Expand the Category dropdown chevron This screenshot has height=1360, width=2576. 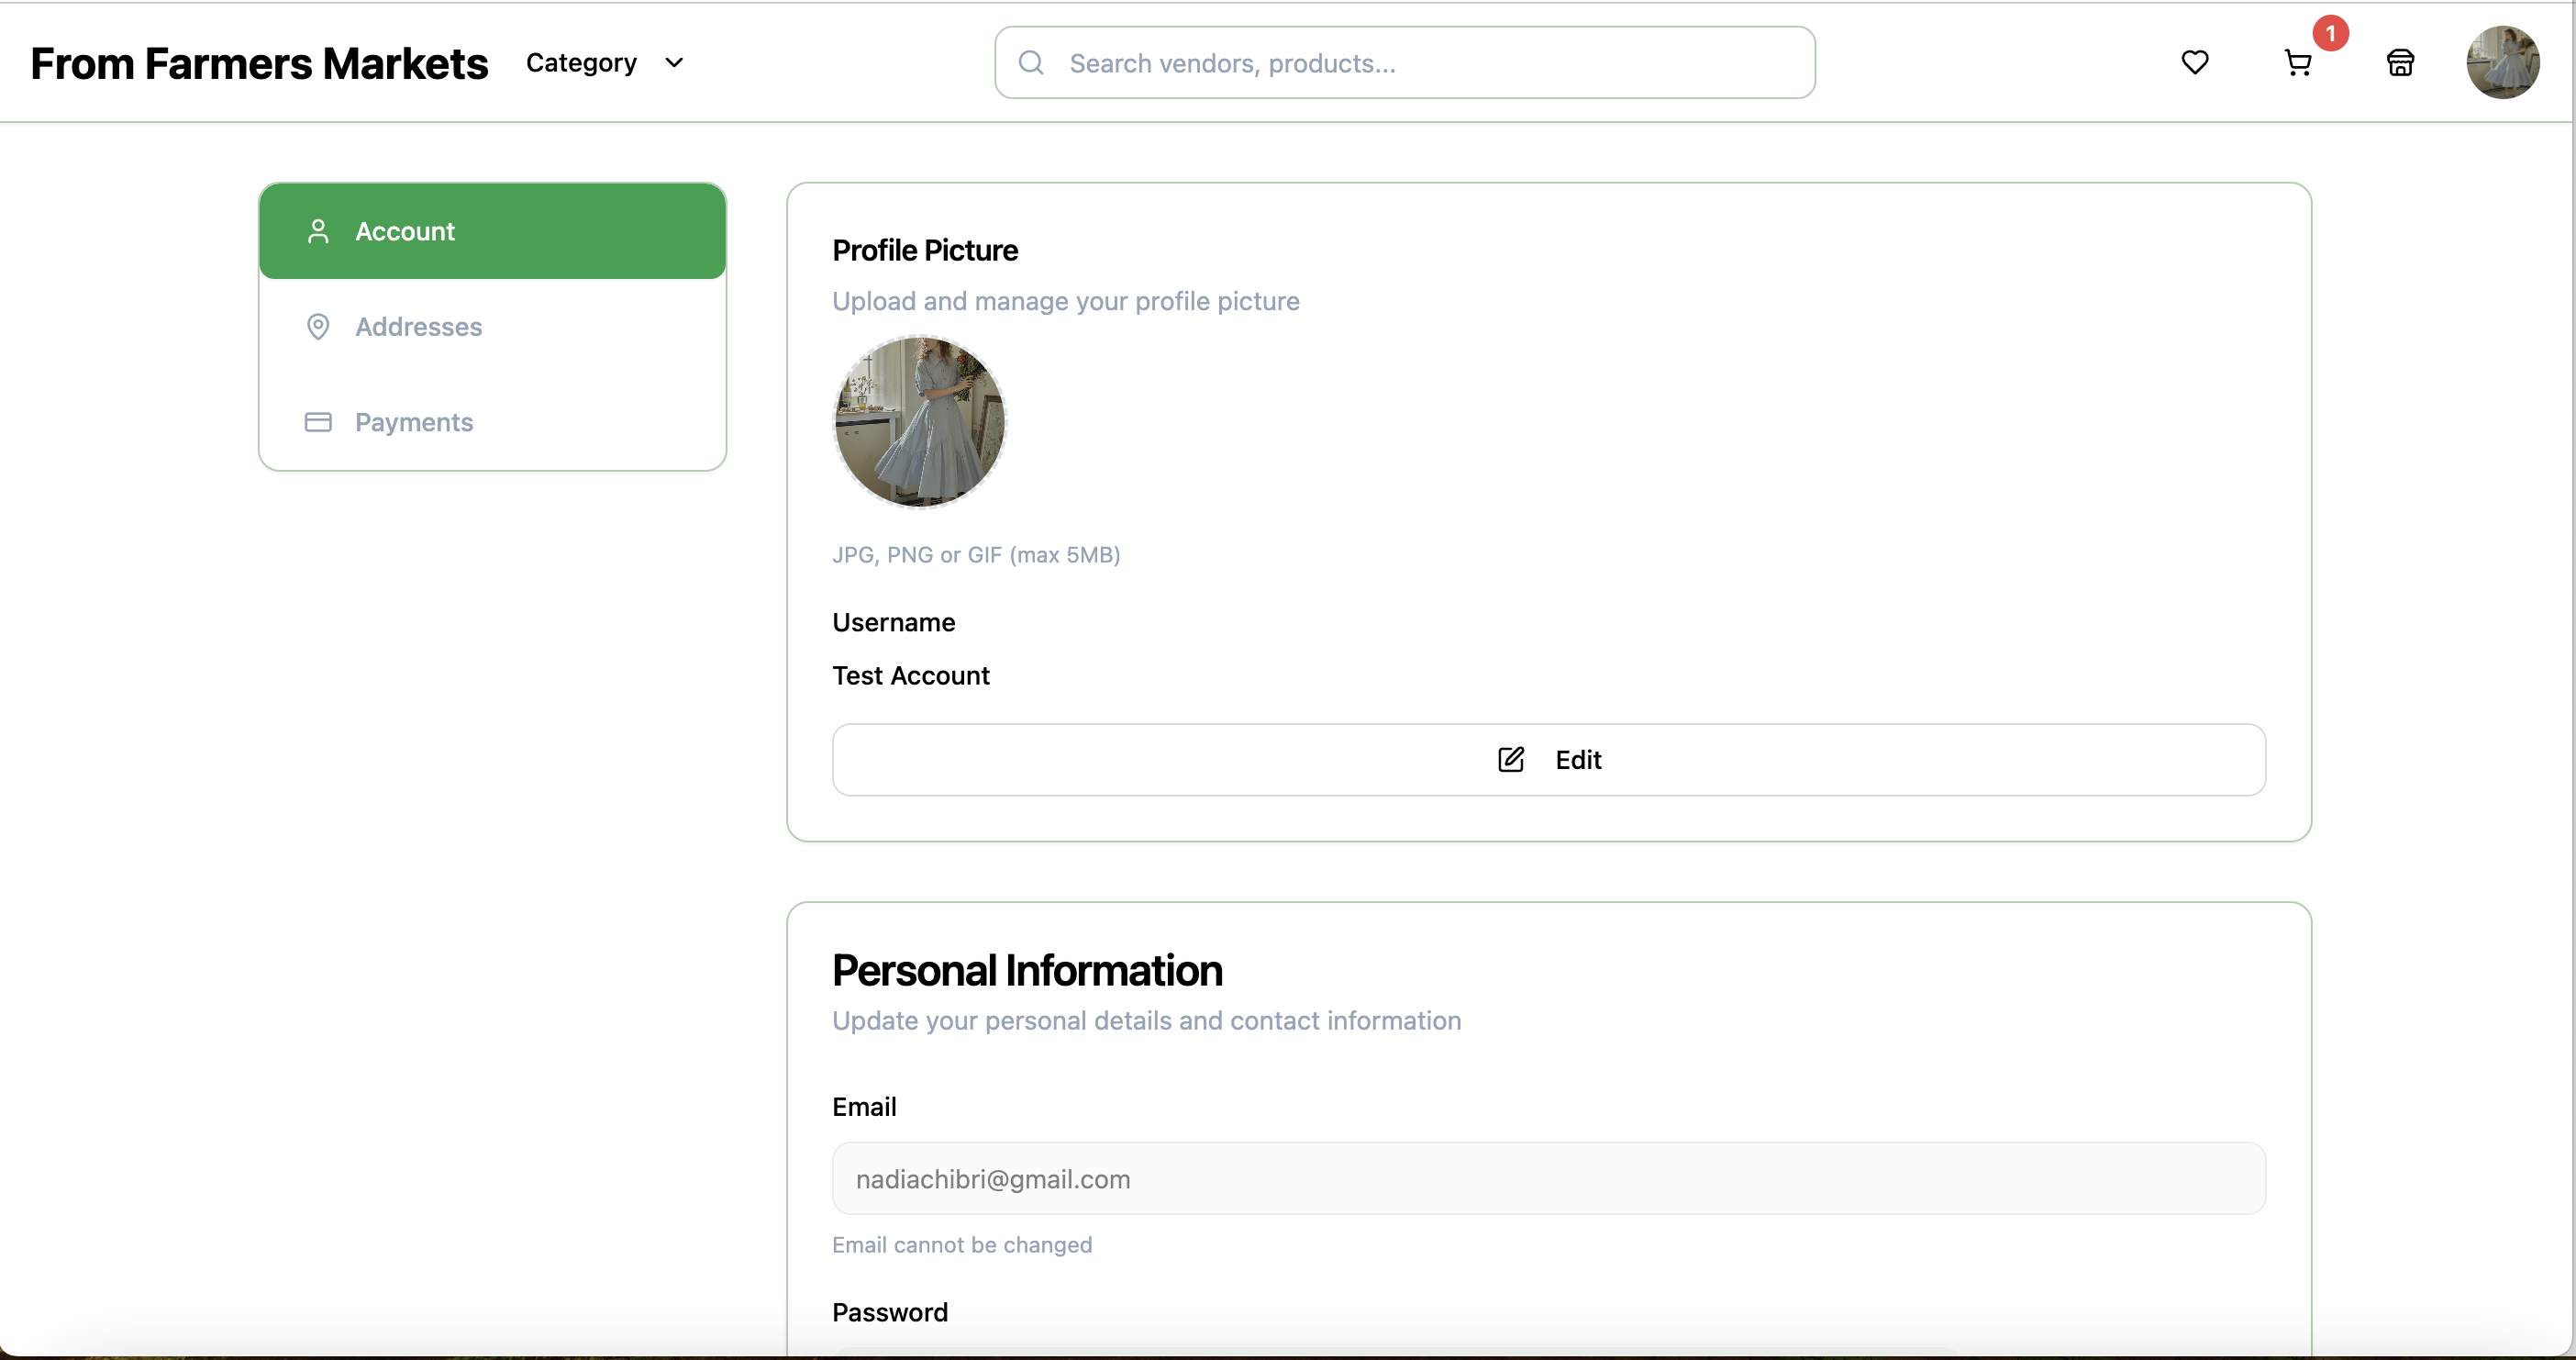[x=674, y=63]
